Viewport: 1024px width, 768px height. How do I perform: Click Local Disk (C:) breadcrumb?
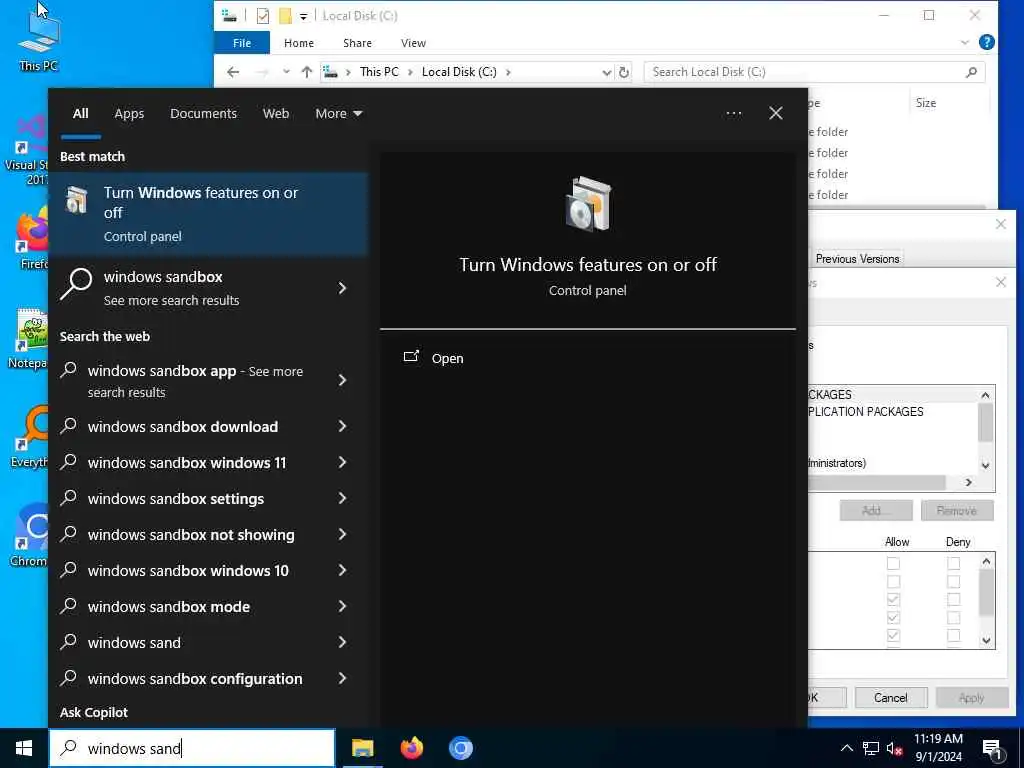tap(459, 72)
